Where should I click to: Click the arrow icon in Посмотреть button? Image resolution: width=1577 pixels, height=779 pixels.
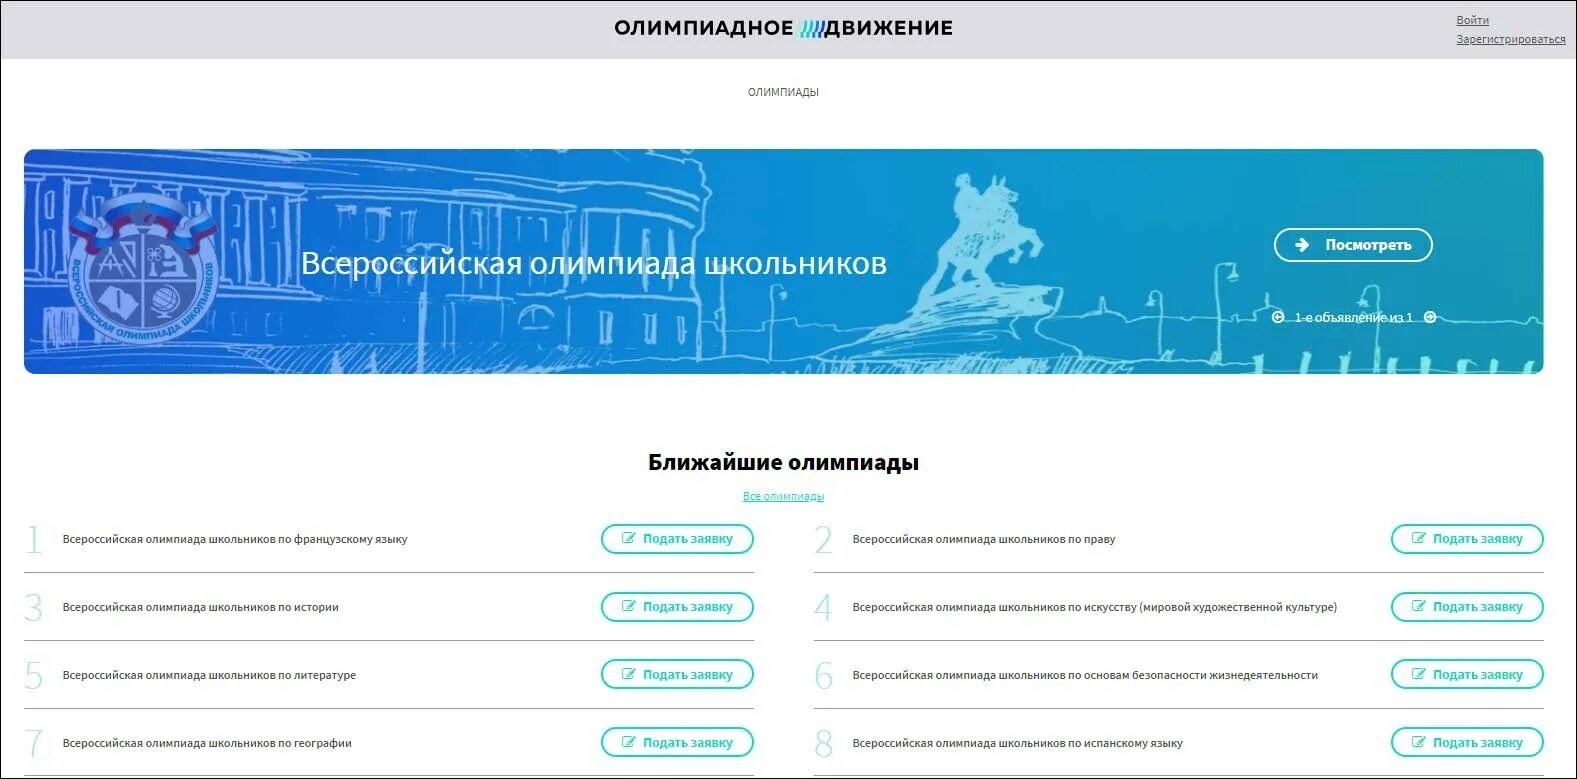1302,245
